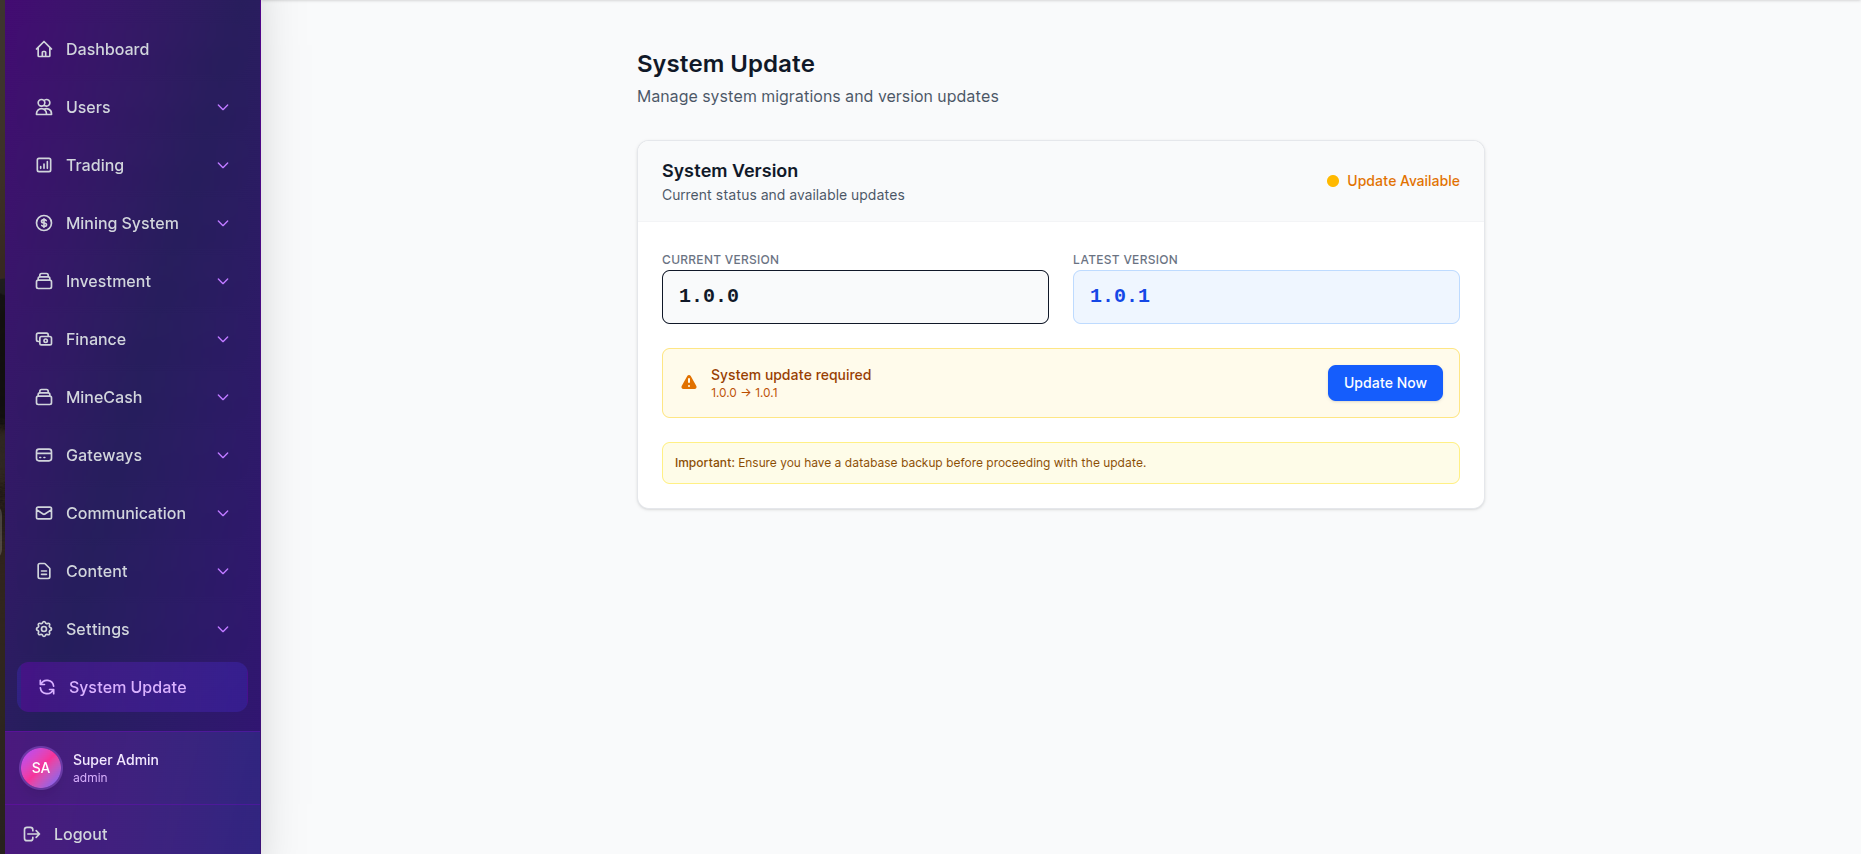The width and height of the screenshot is (1861, 854).
Task: Expand the Content submenu chevron
Action: 223,571
